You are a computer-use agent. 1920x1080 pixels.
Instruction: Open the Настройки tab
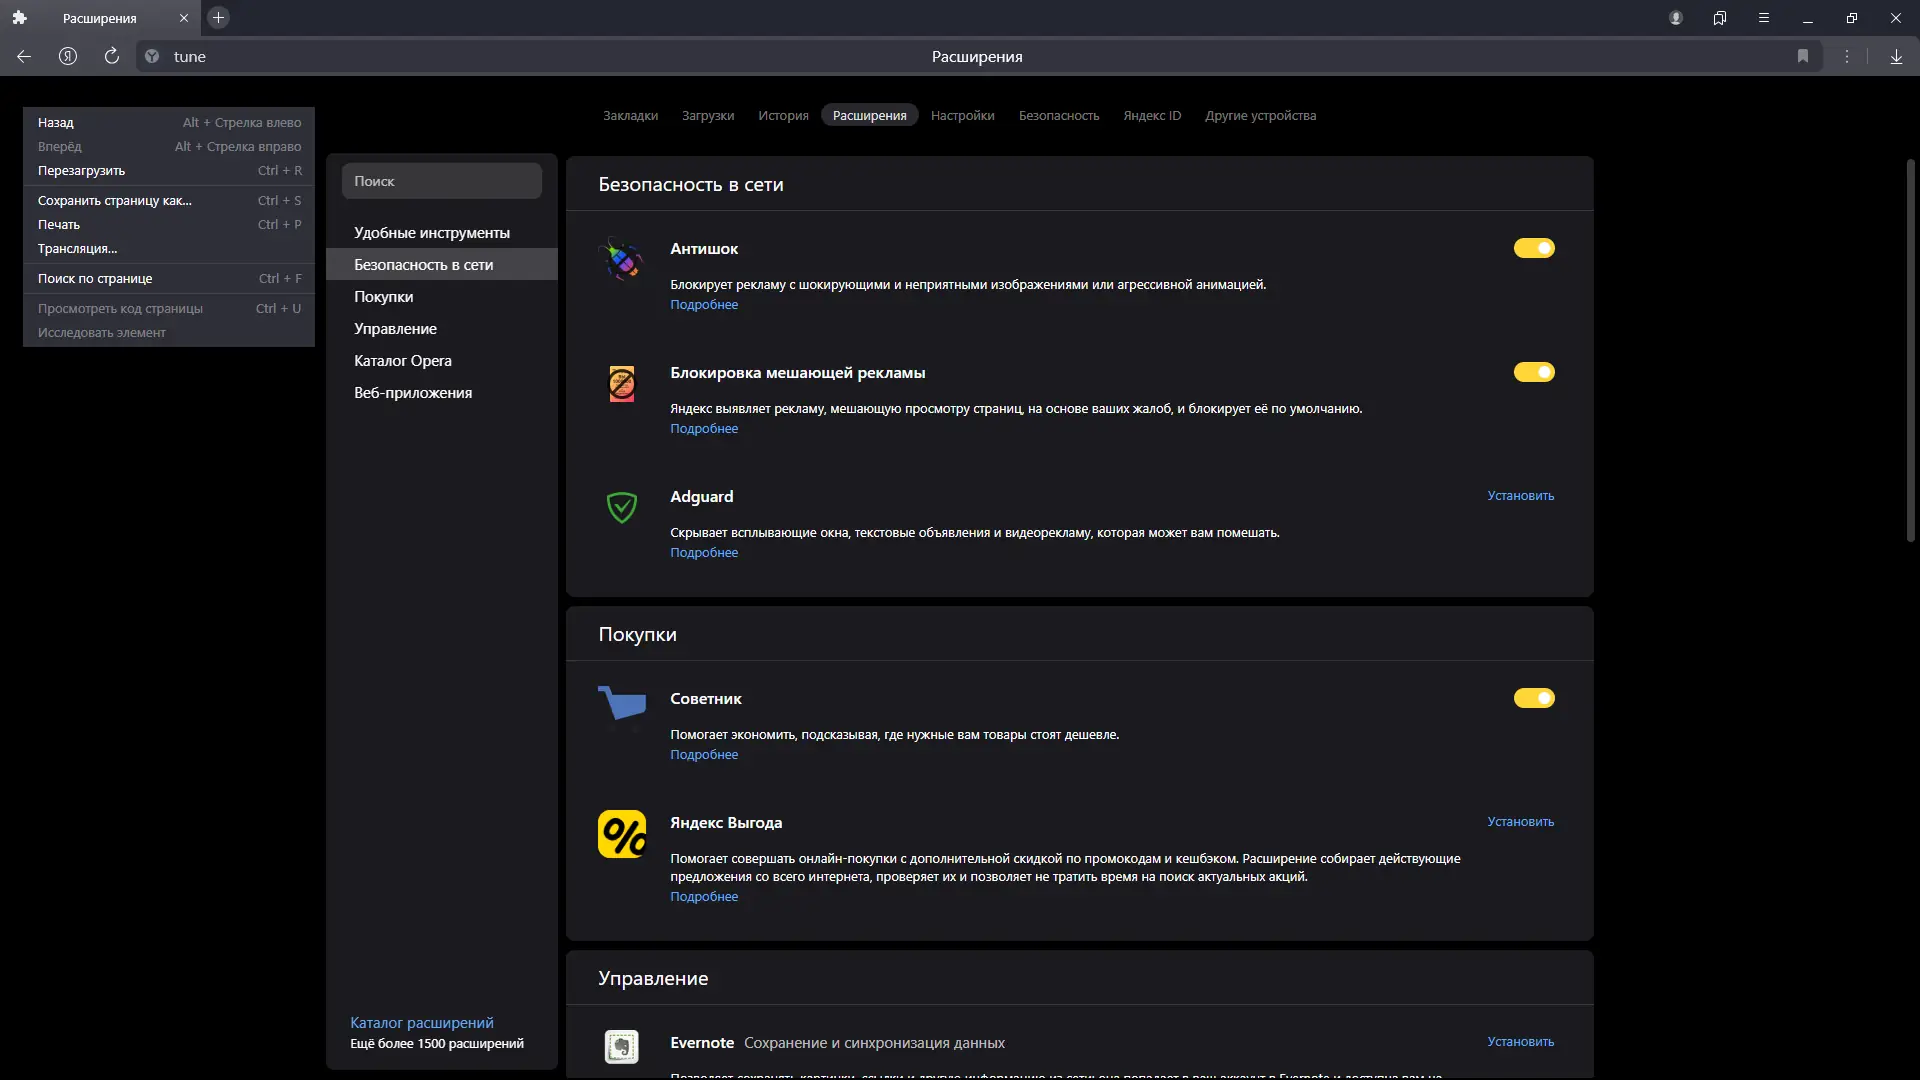[962, 116]
